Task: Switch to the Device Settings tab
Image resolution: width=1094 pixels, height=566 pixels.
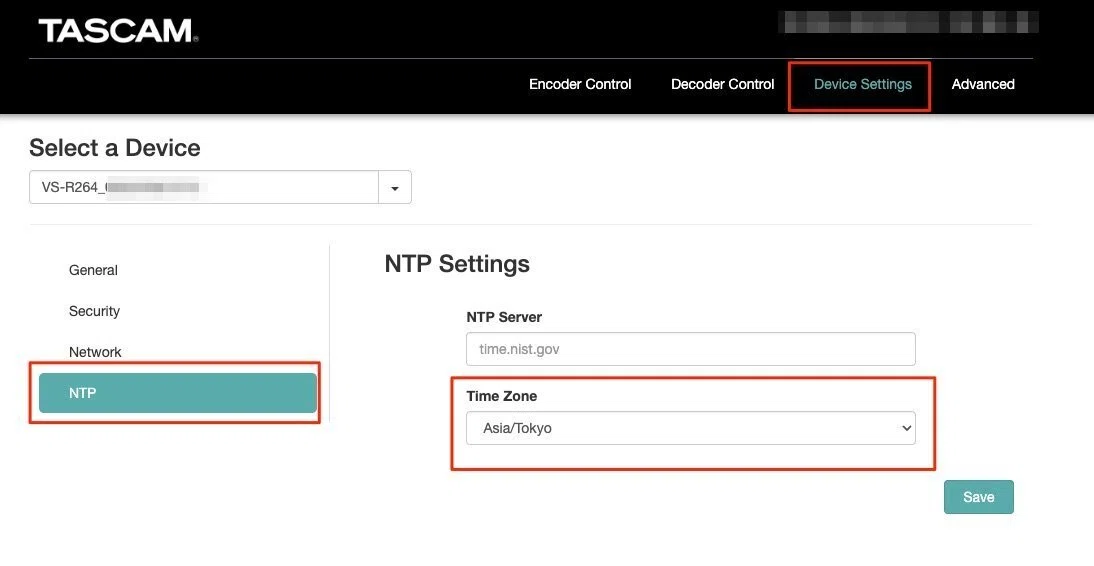Action: [862, 84]
